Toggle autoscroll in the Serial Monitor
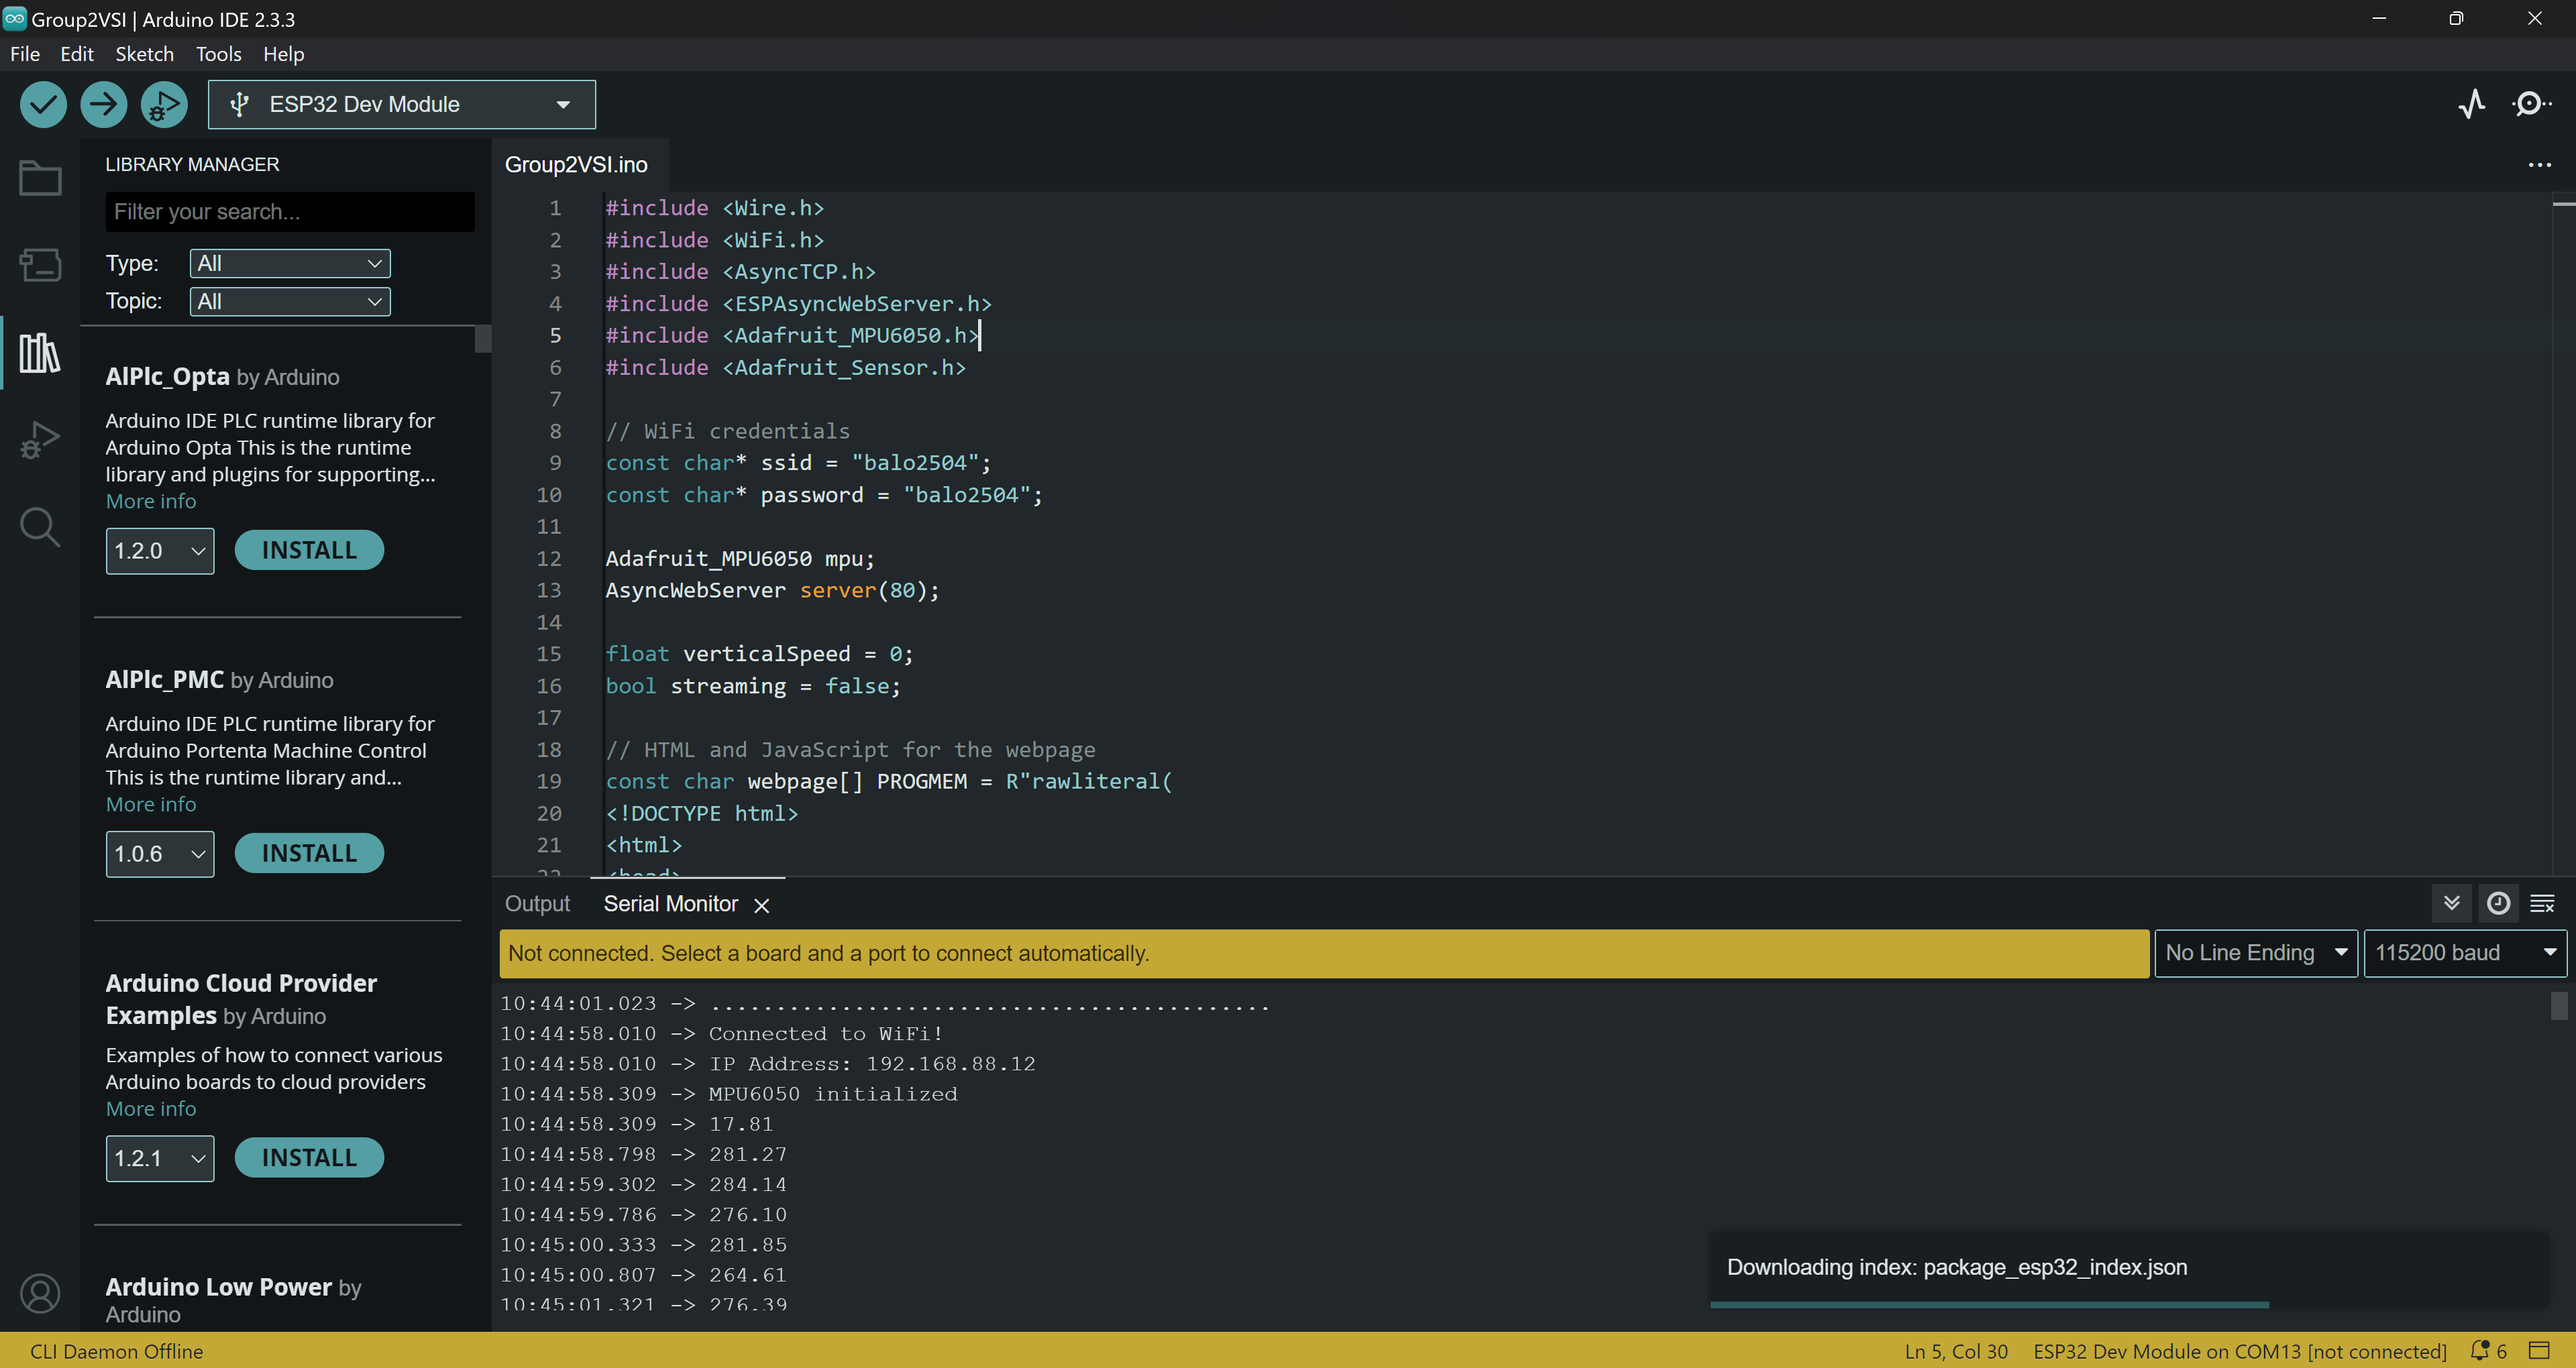 click(2451, 904)
